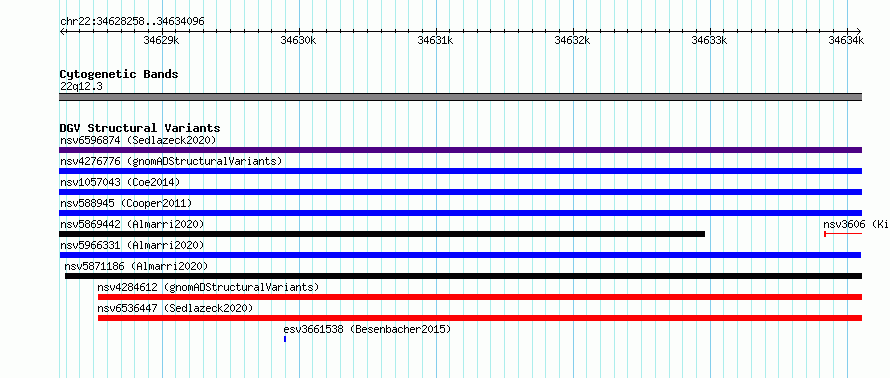Click the nsv6596874 (Sedlazeck2020) label
Viewport: 890px width, 378px height.
click(x=138, y=140)
